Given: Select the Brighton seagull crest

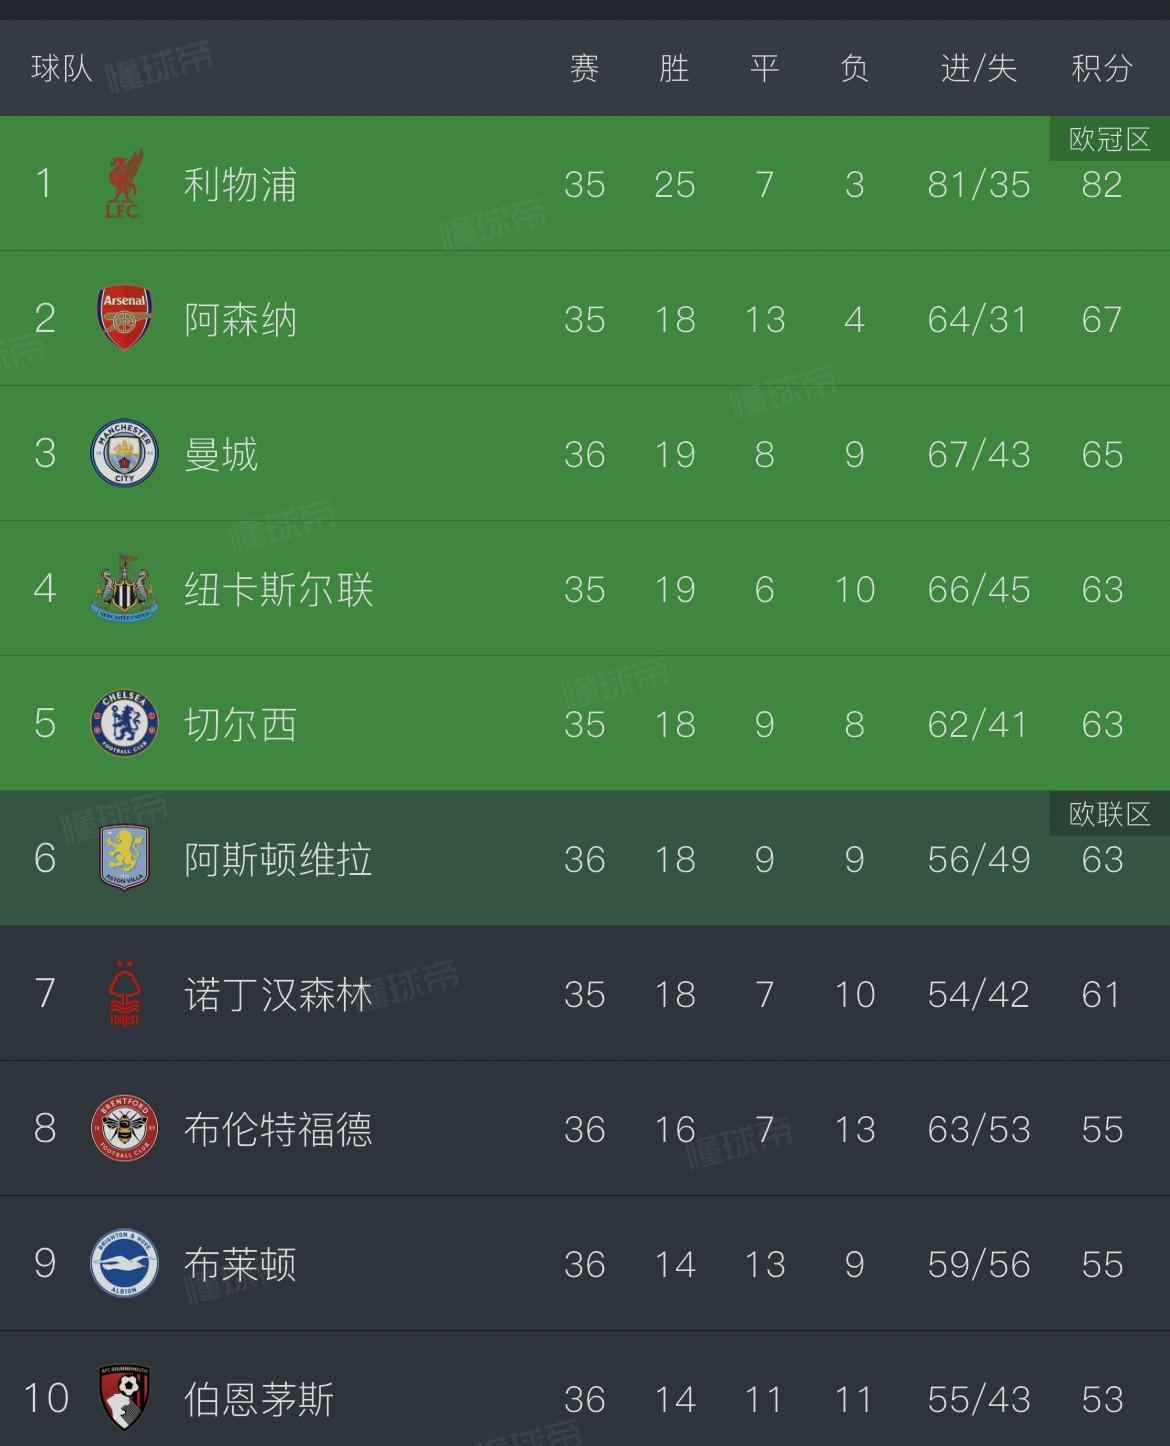Looking at the screenshot, I should (x=124, y=1263).
